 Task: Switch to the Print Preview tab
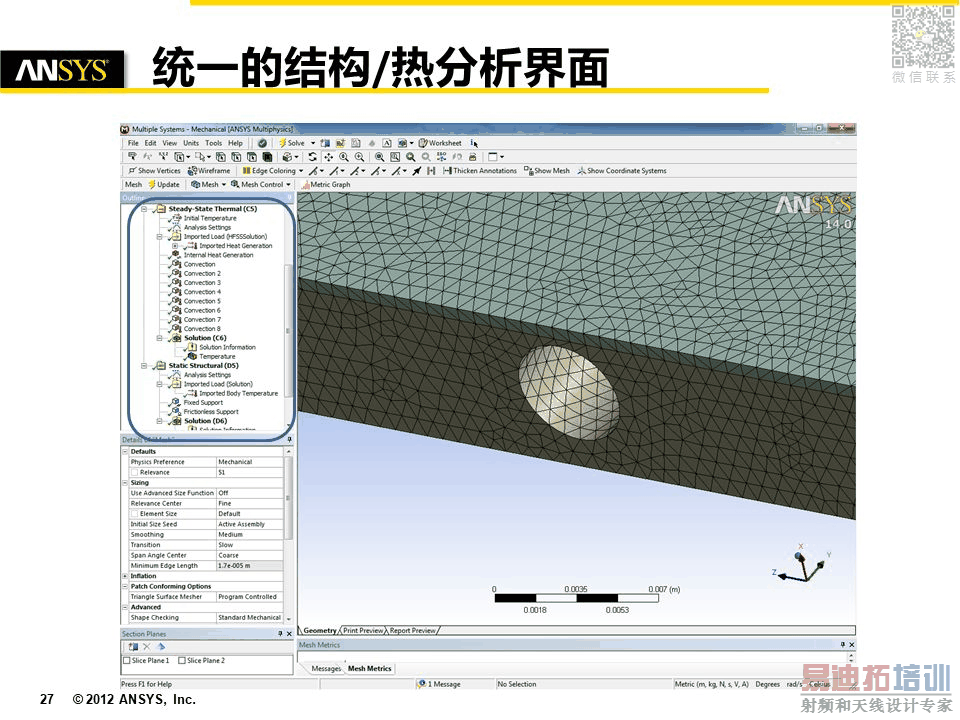[x=363, y=630]
